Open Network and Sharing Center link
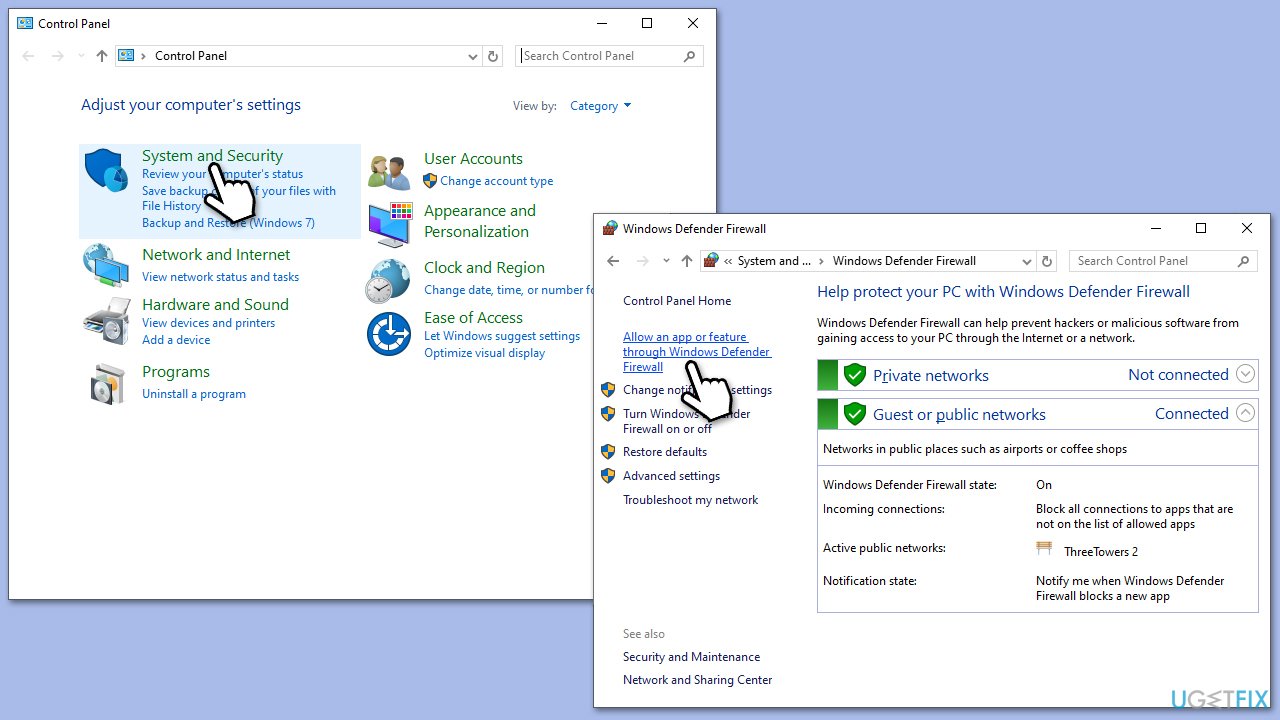This screenshot has height=720, width=1280. pos(697,680)
